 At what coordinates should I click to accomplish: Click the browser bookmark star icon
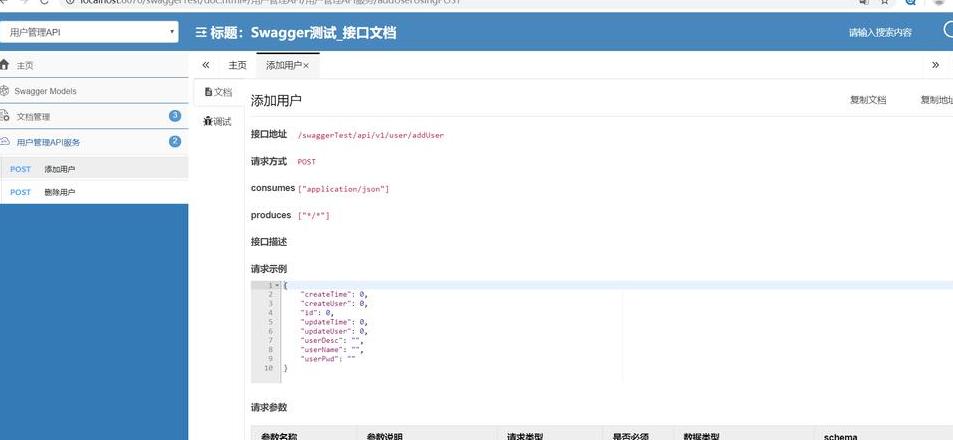click(x=884, y=2)
